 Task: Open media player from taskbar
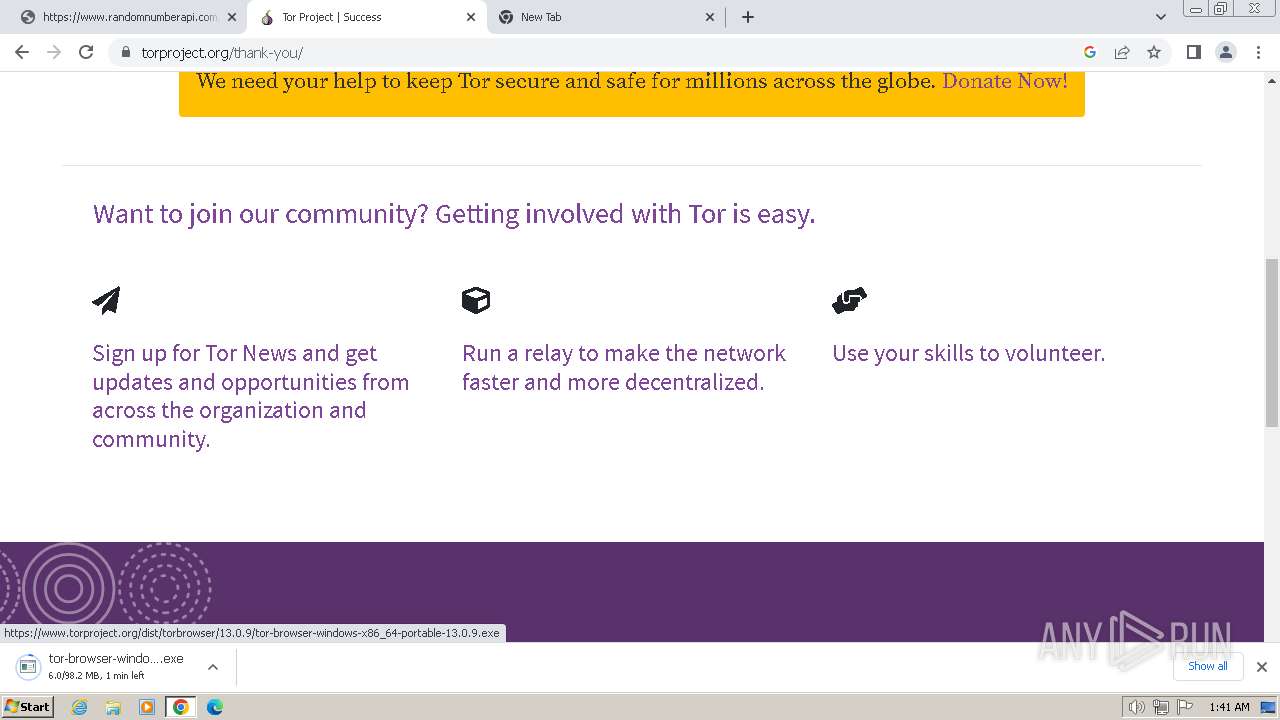point(147,707)
